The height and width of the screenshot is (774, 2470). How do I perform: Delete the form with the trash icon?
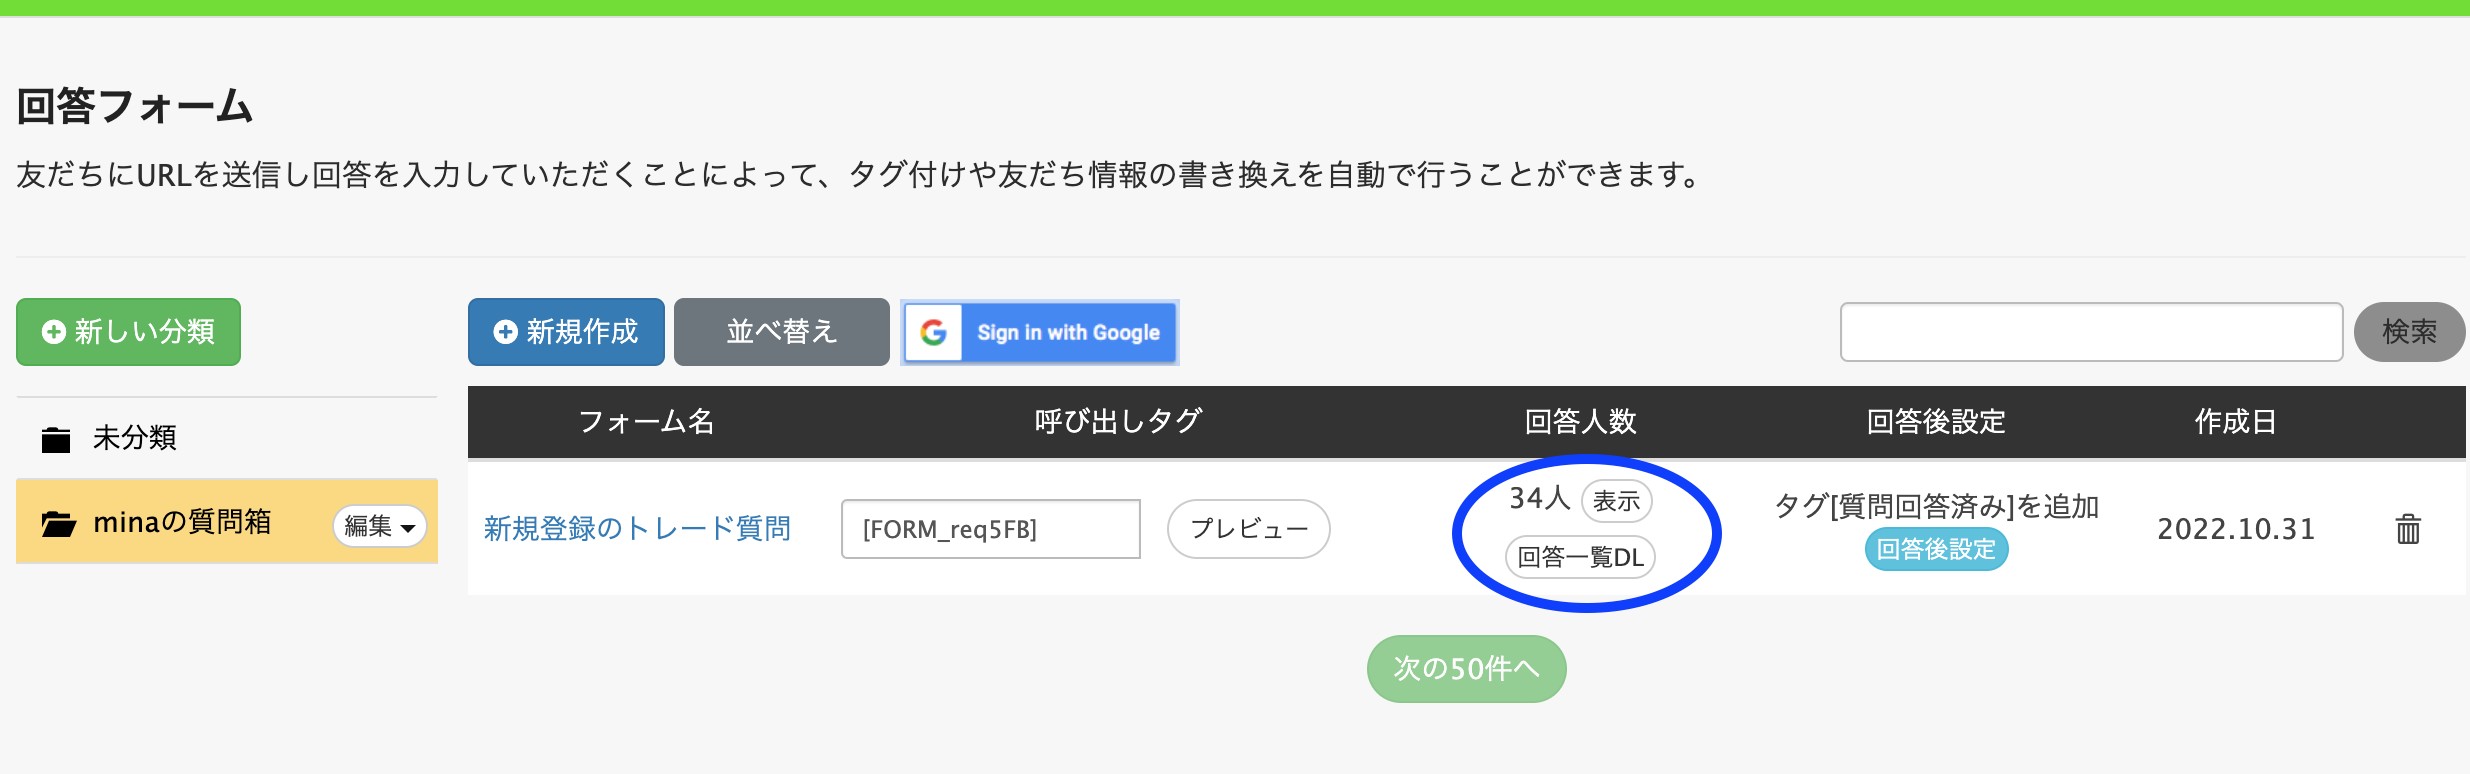click(x=2408, y=529)
